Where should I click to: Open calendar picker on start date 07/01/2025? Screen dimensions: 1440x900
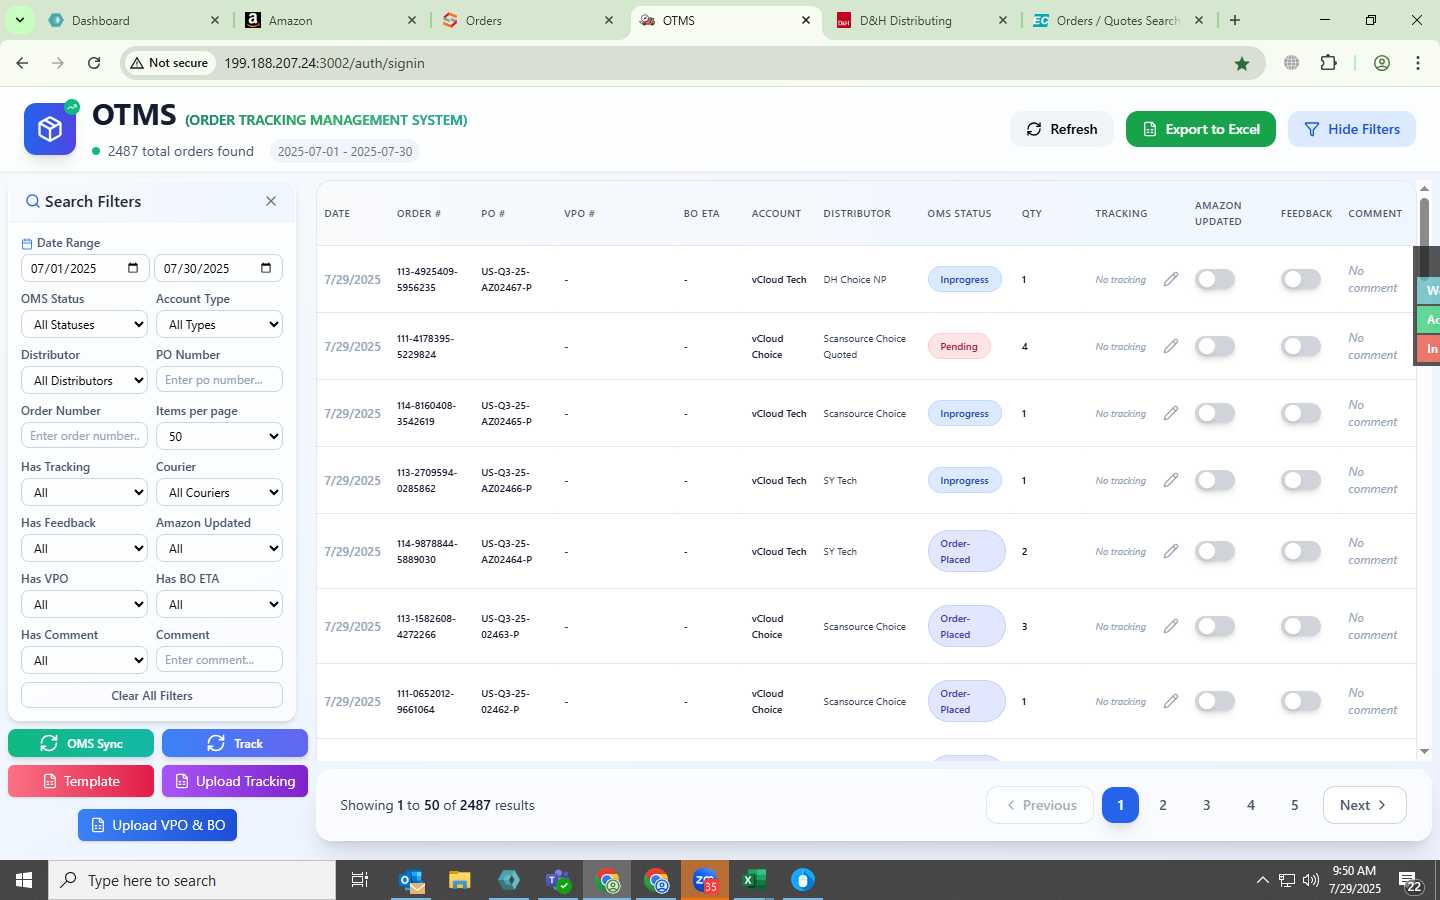133,268
